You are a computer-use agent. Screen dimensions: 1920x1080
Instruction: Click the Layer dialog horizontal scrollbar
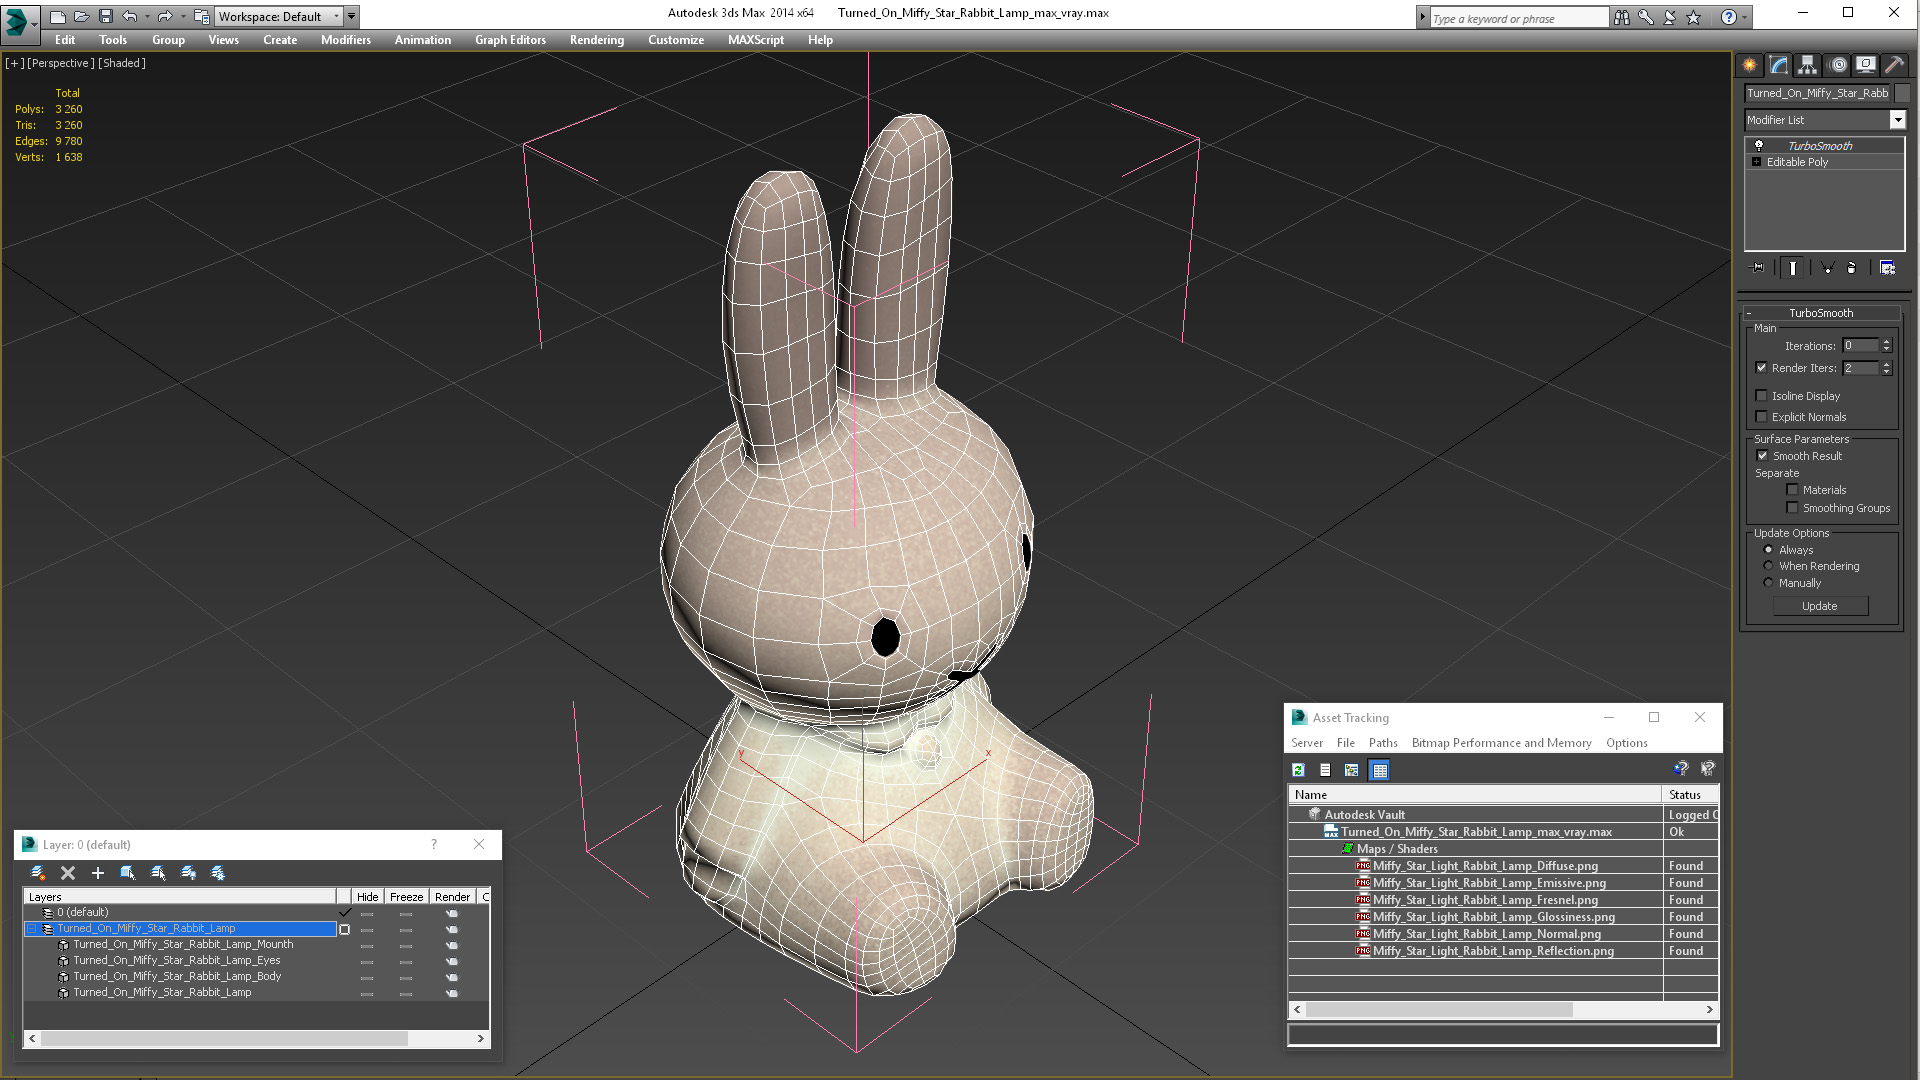click(x=256, y=1039)
